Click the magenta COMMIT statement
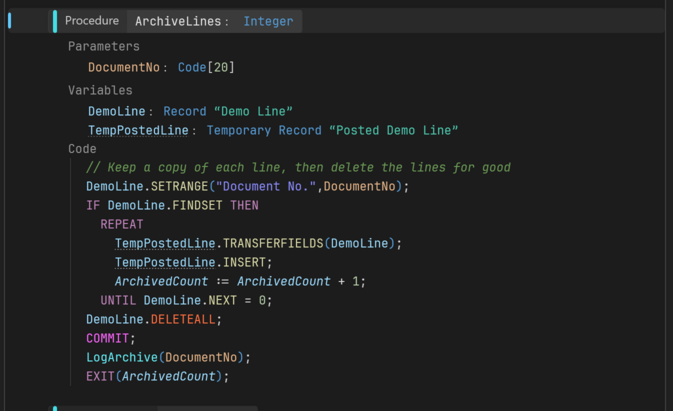The height and width of the screenshot is (411, 673). tap(108, 338)
